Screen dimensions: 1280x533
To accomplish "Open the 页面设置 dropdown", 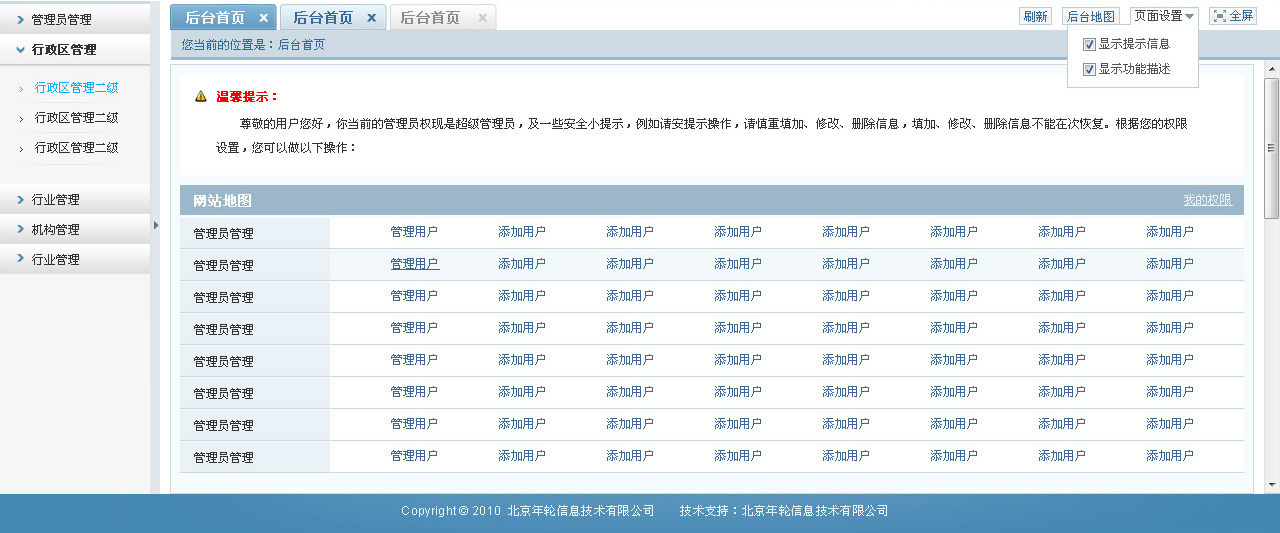I will (x=1164, y=16).
